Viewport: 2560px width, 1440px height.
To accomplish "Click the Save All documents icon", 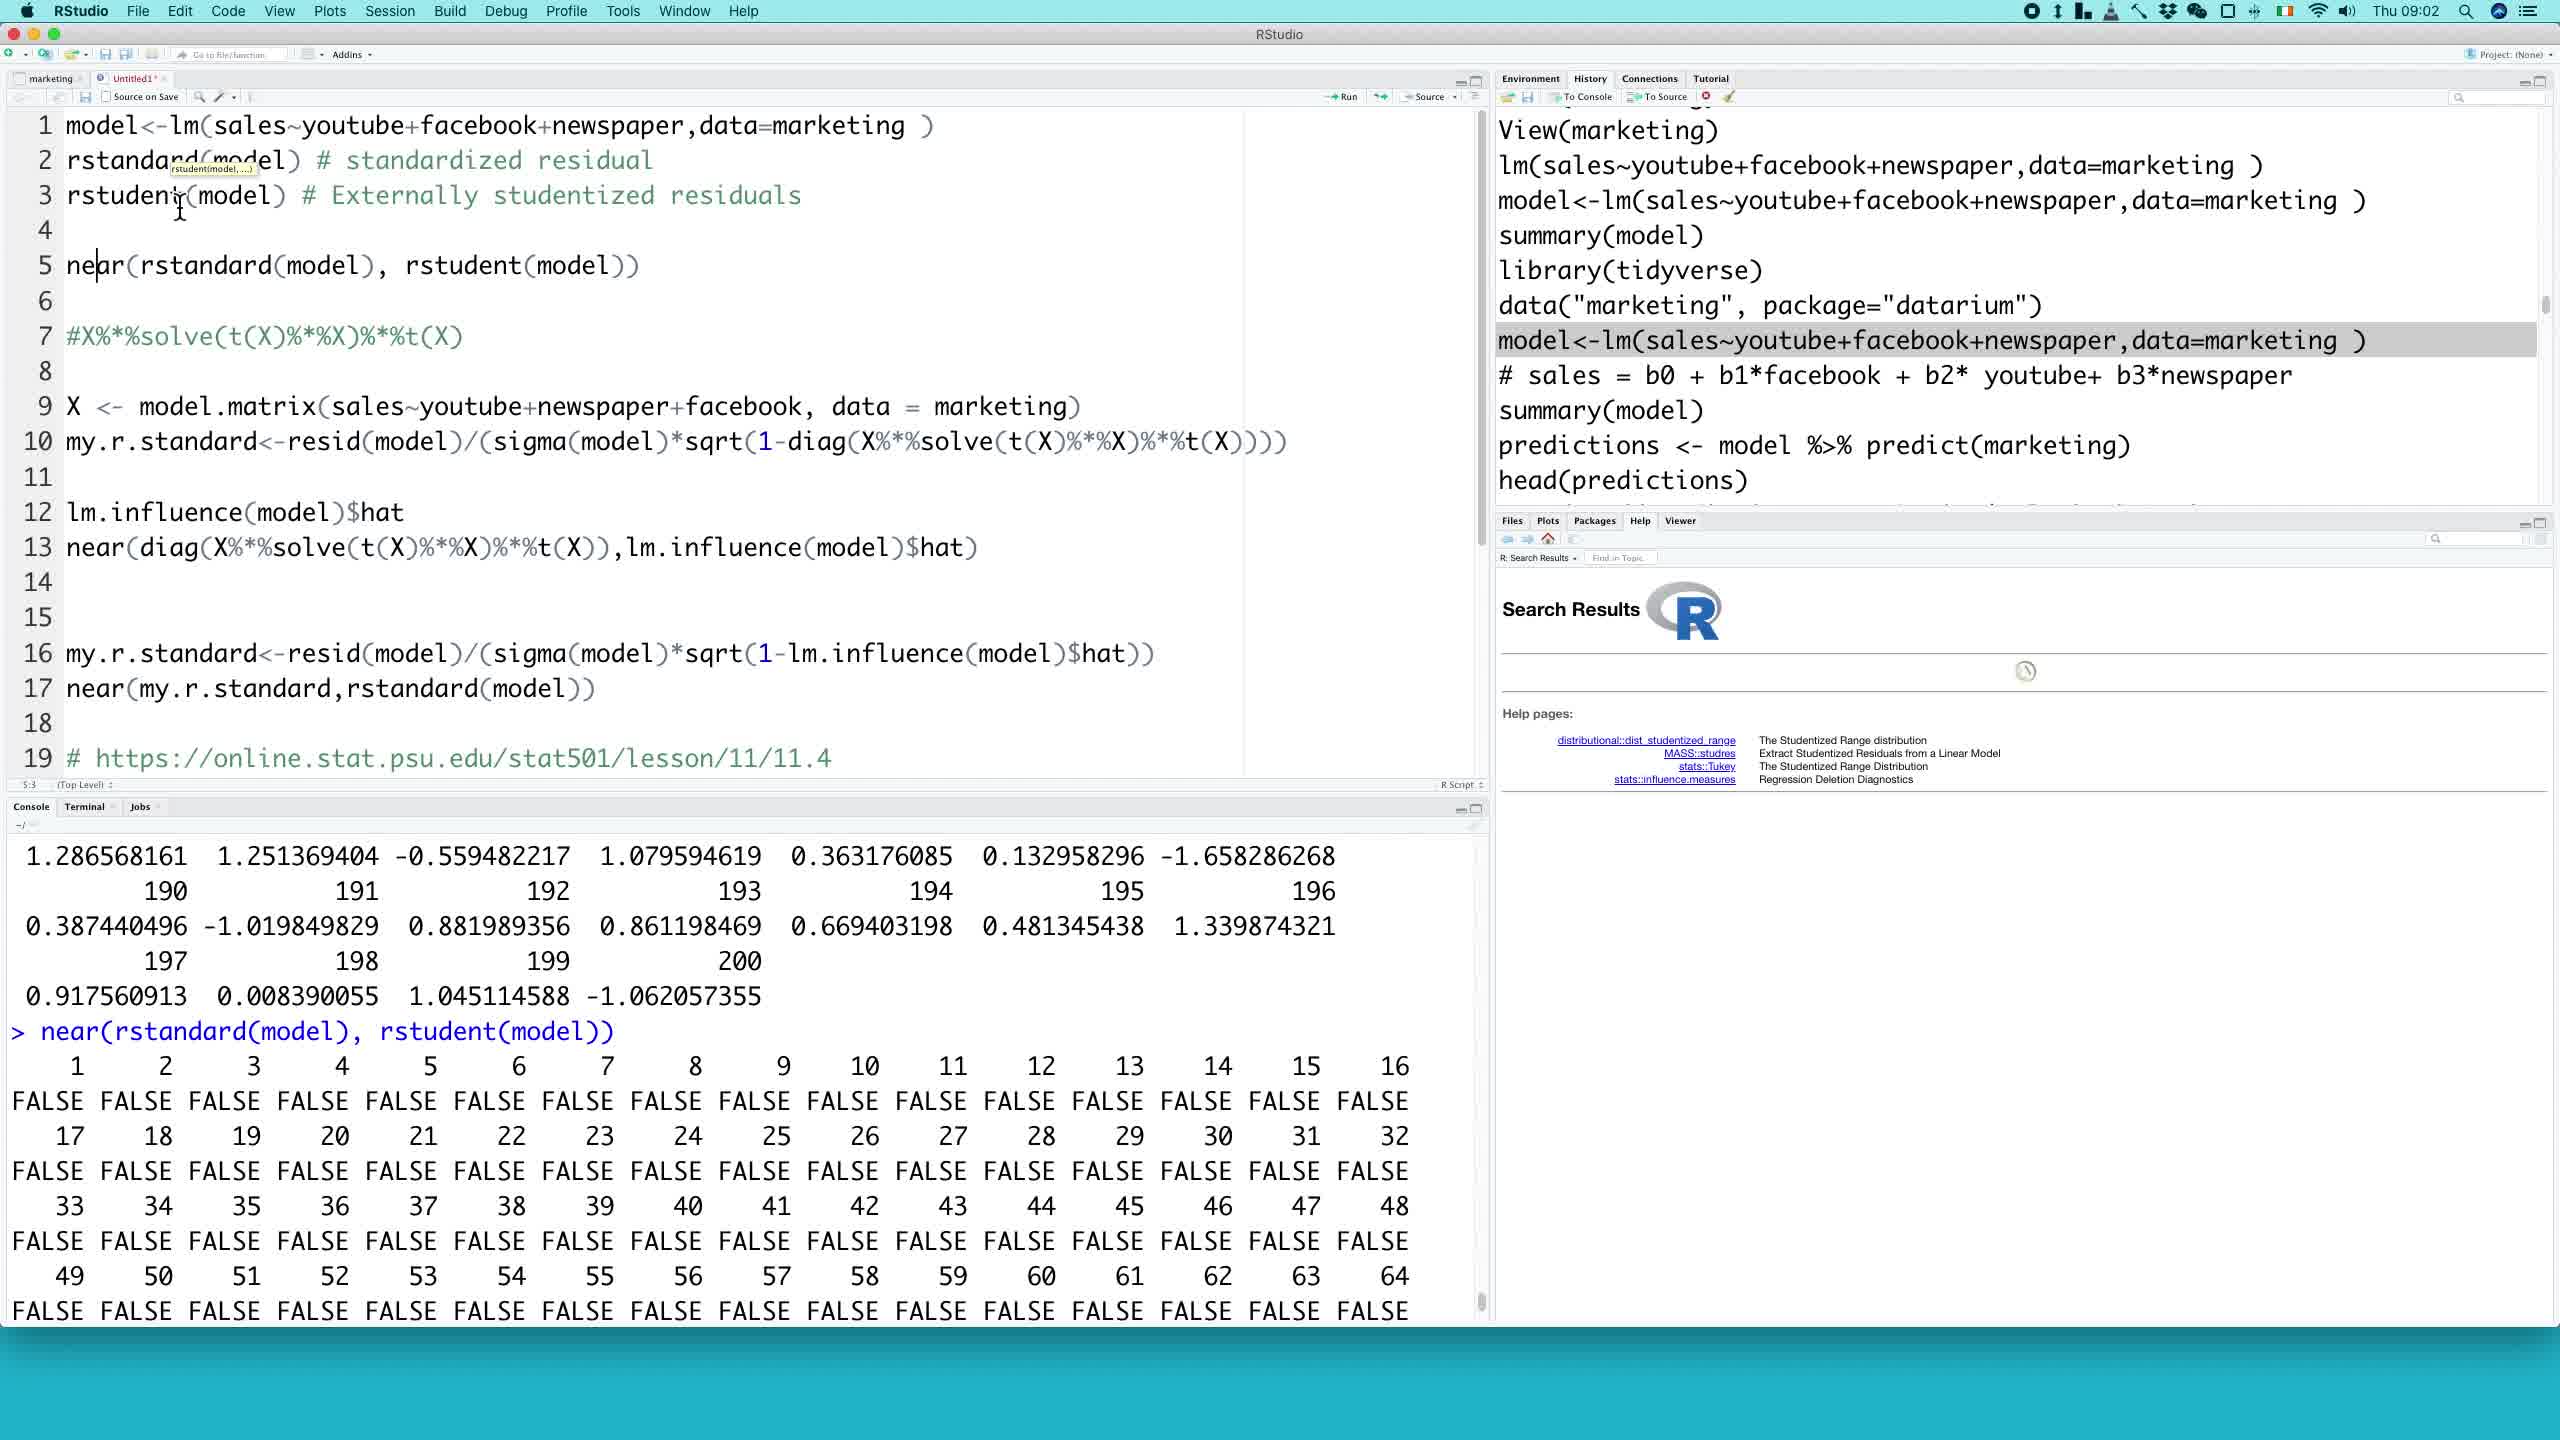I will [126, 54].
